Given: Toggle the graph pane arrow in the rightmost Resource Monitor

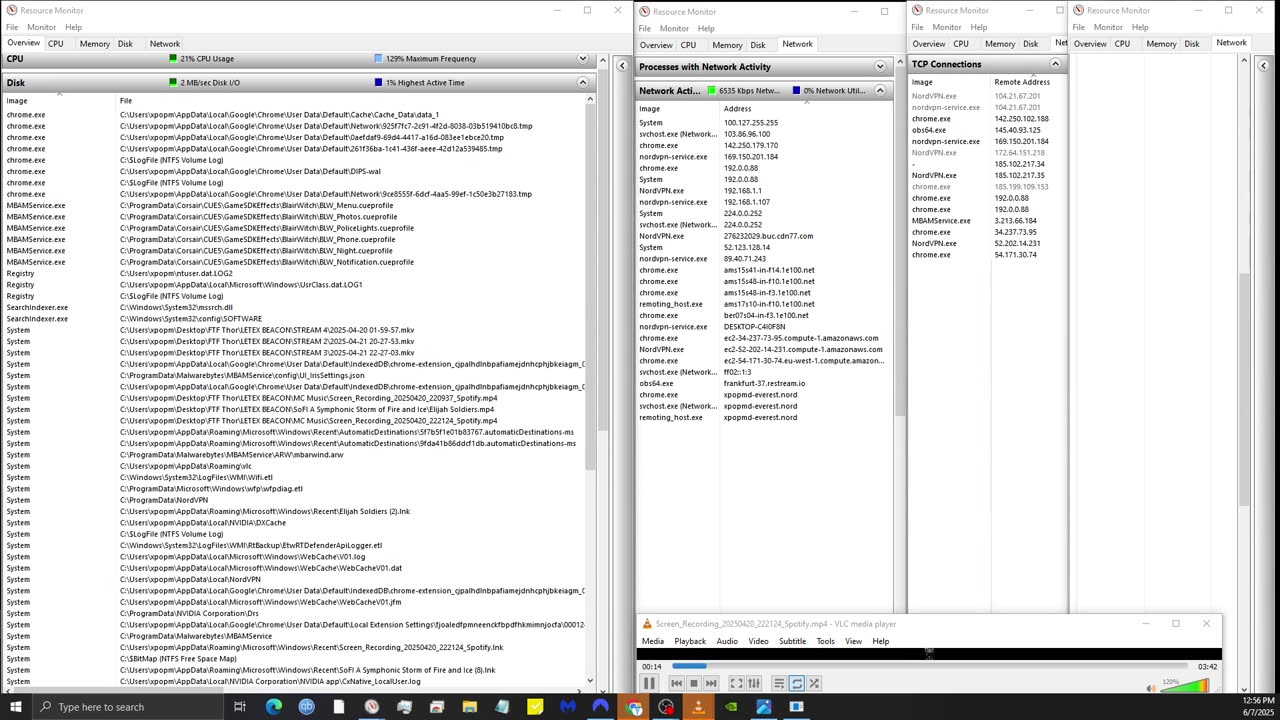Looking at the screenshot, I should click(1263, 66).
